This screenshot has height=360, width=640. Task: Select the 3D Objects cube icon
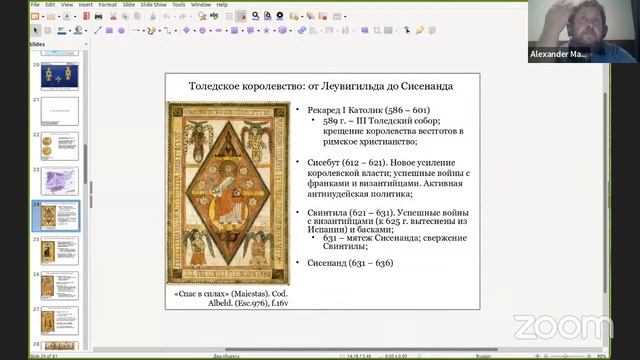(282, 30)
